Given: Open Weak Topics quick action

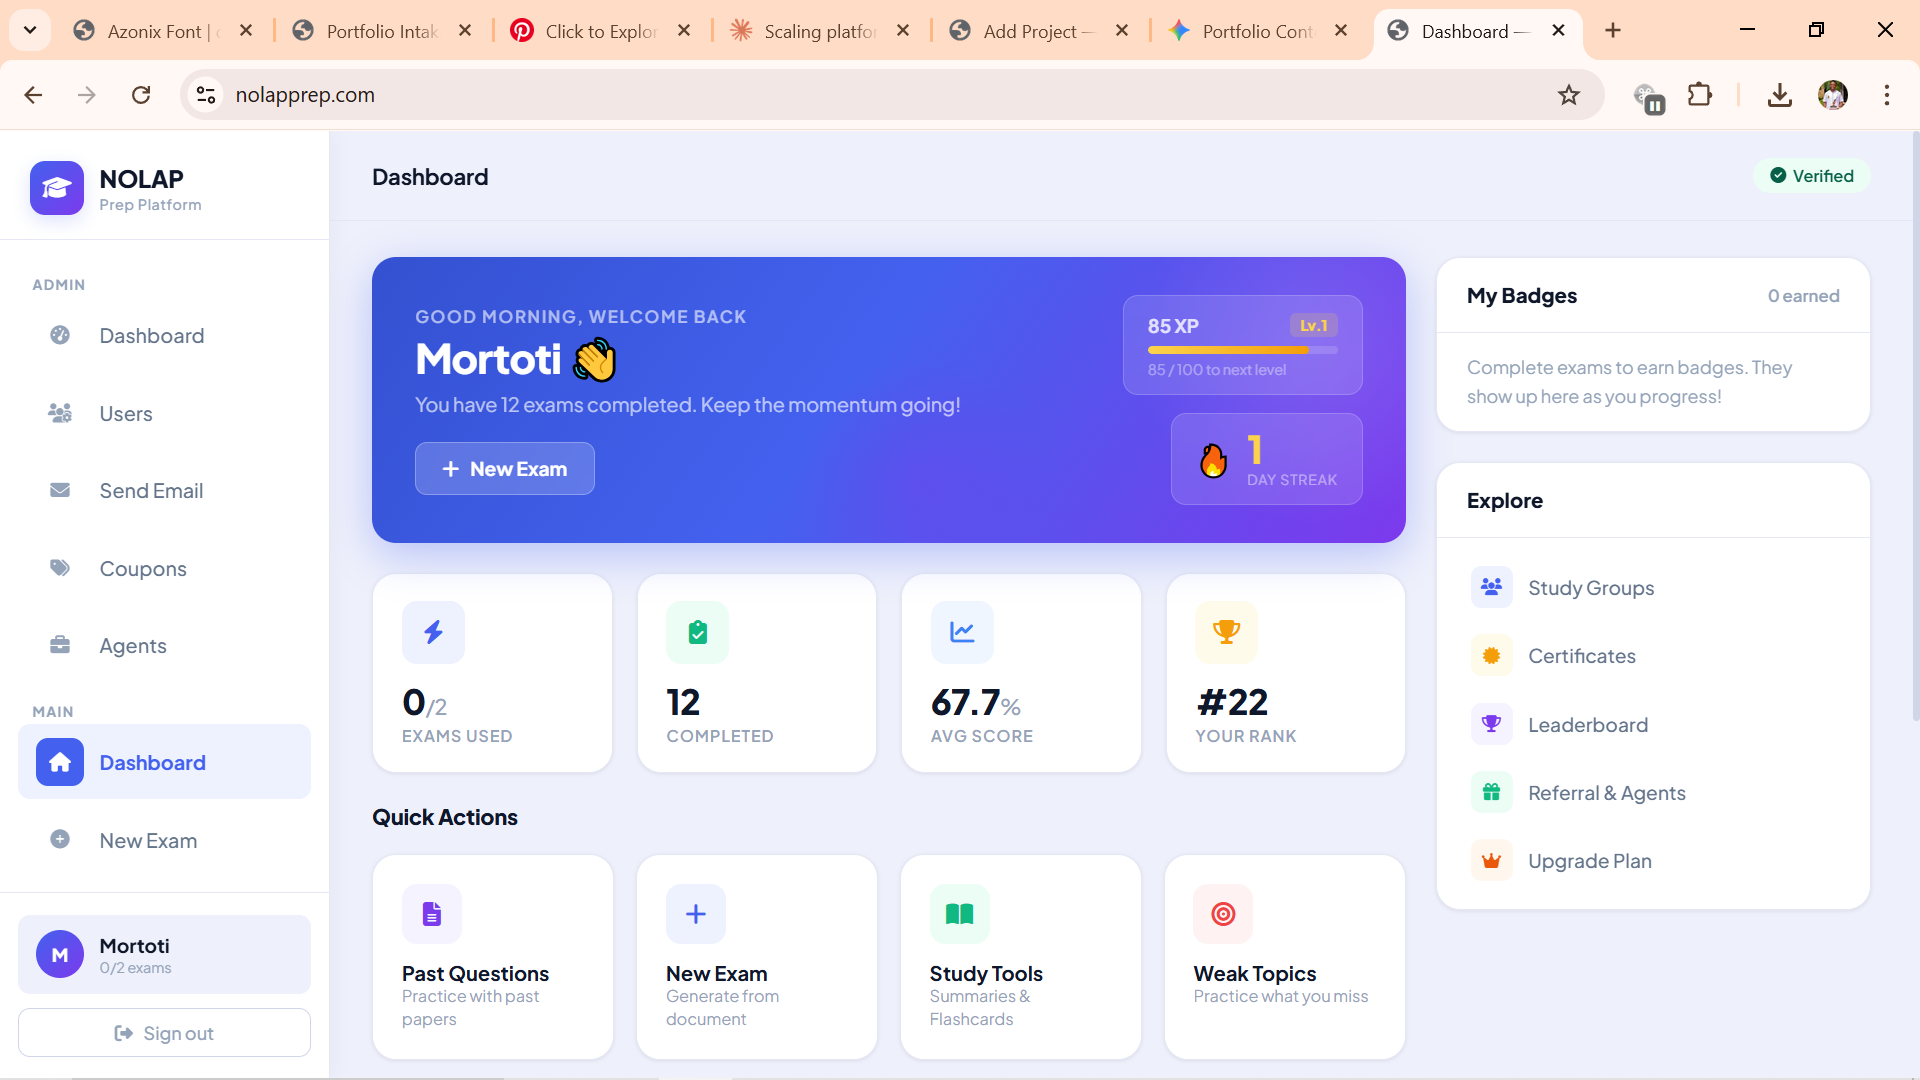Looking at the screenshot, I should click(x=1285, y=957).
